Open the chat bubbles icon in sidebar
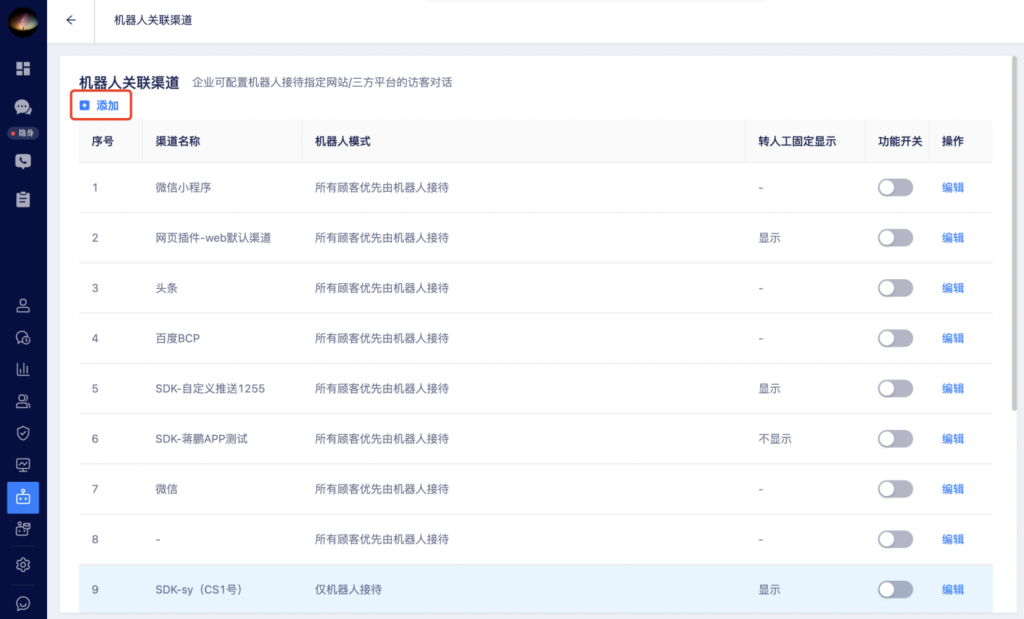Viewport: 1024px width, 619px height. [23, 106]
